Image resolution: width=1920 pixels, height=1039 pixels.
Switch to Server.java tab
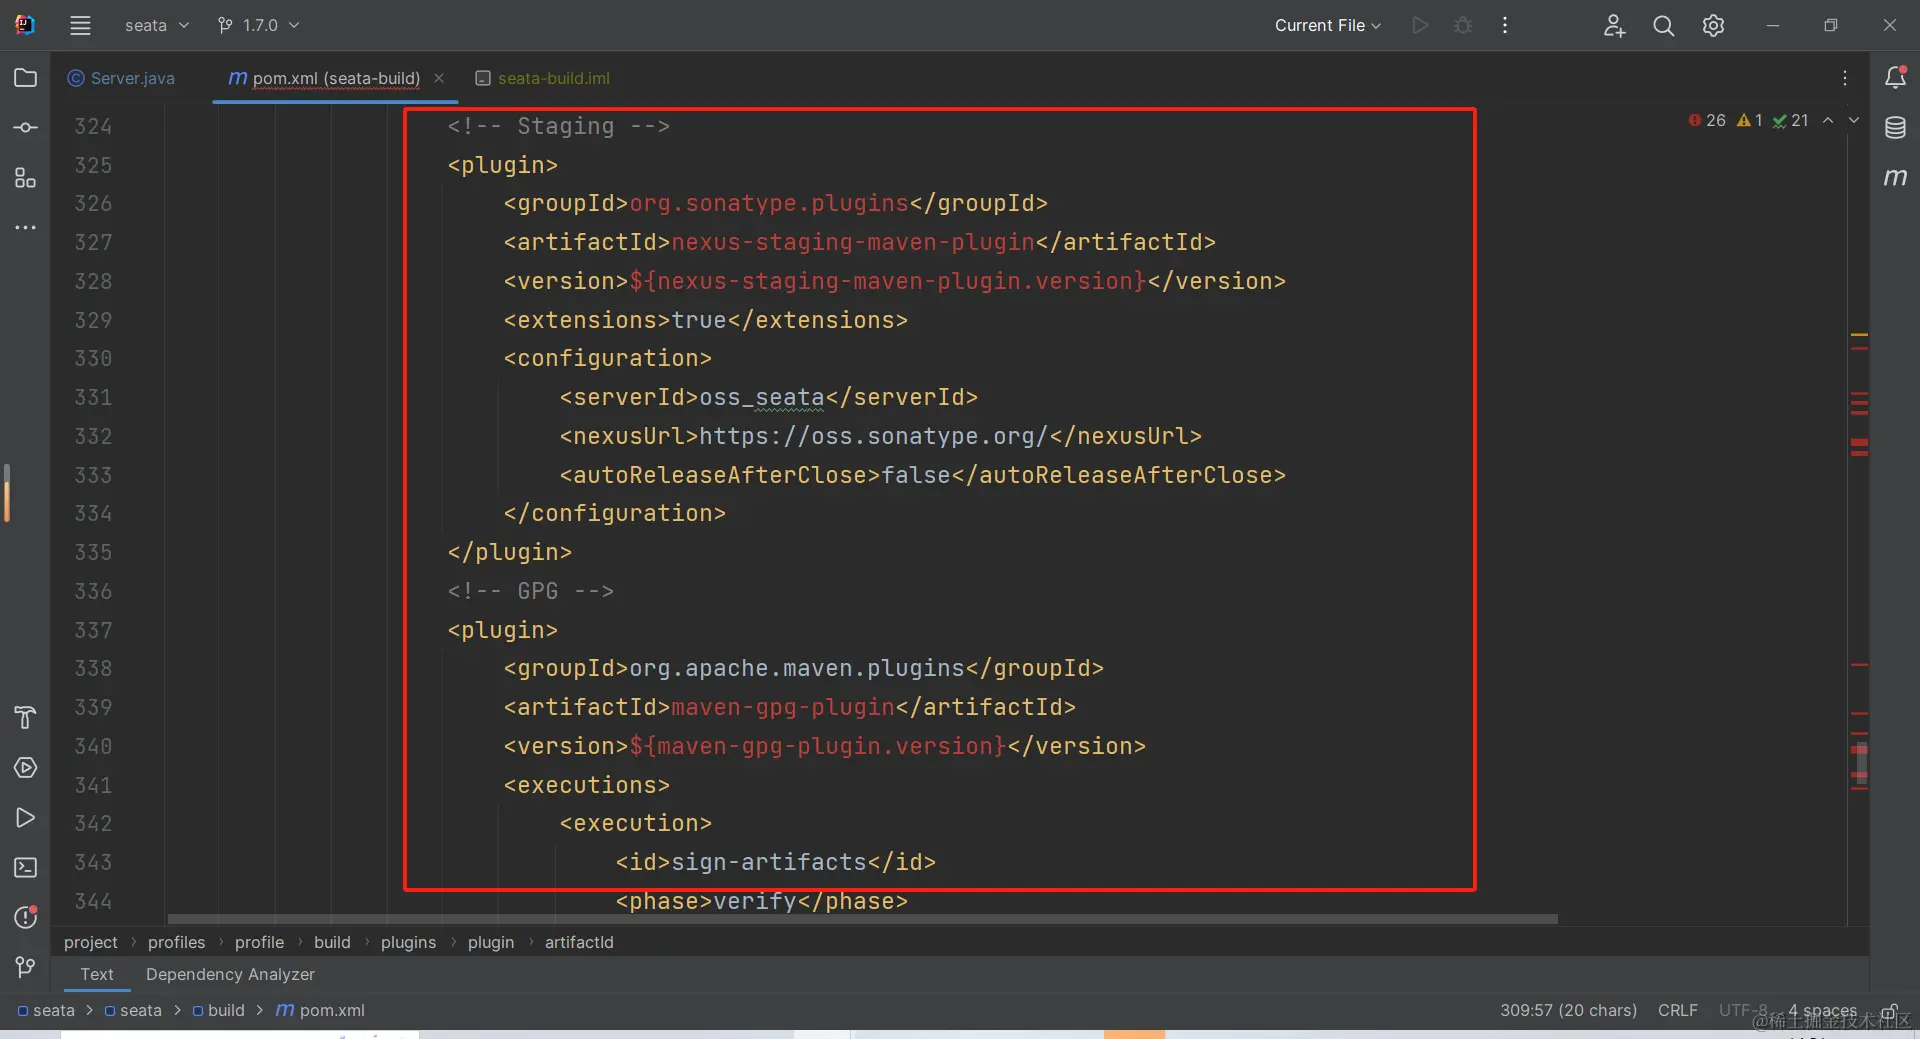coord(121,78)
